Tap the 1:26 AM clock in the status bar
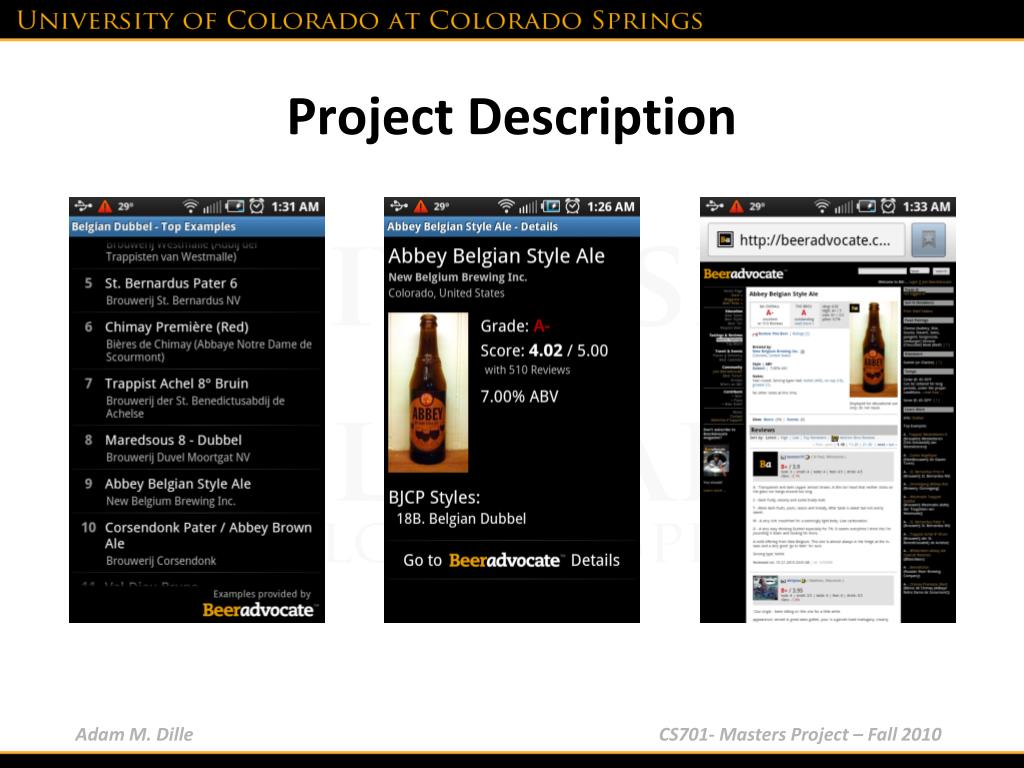Image resolution: width=1024 pixels, height=768 pixels. click(611, 207)
